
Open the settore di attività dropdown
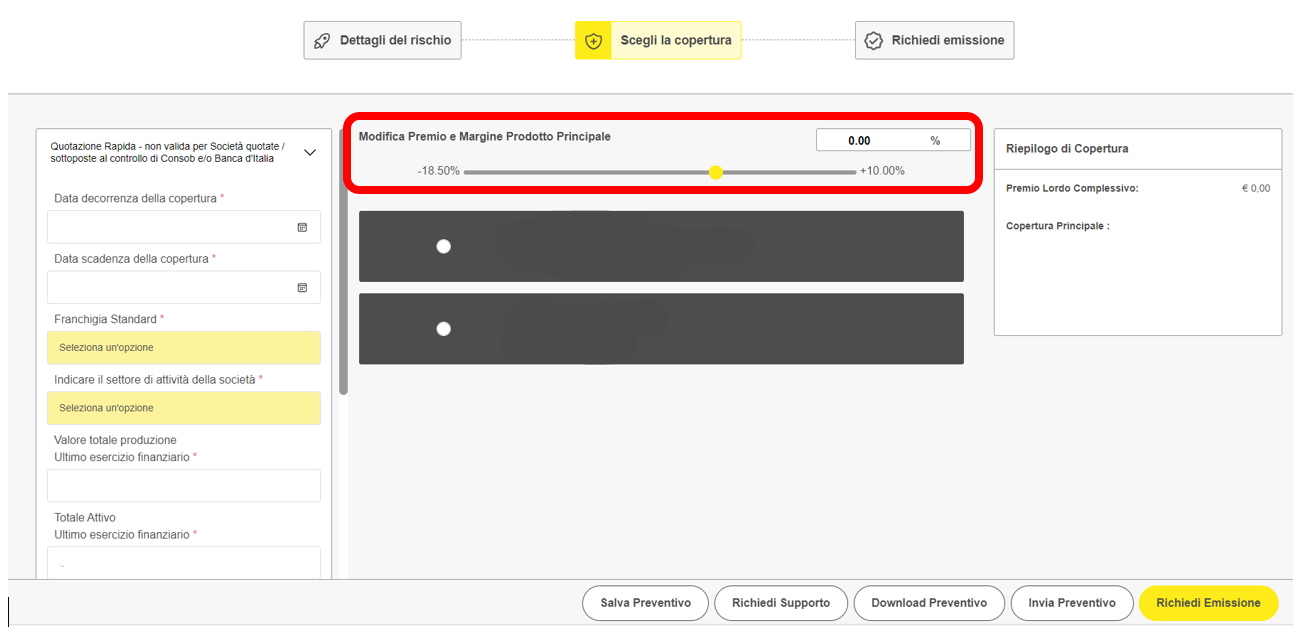coord(184,408)
